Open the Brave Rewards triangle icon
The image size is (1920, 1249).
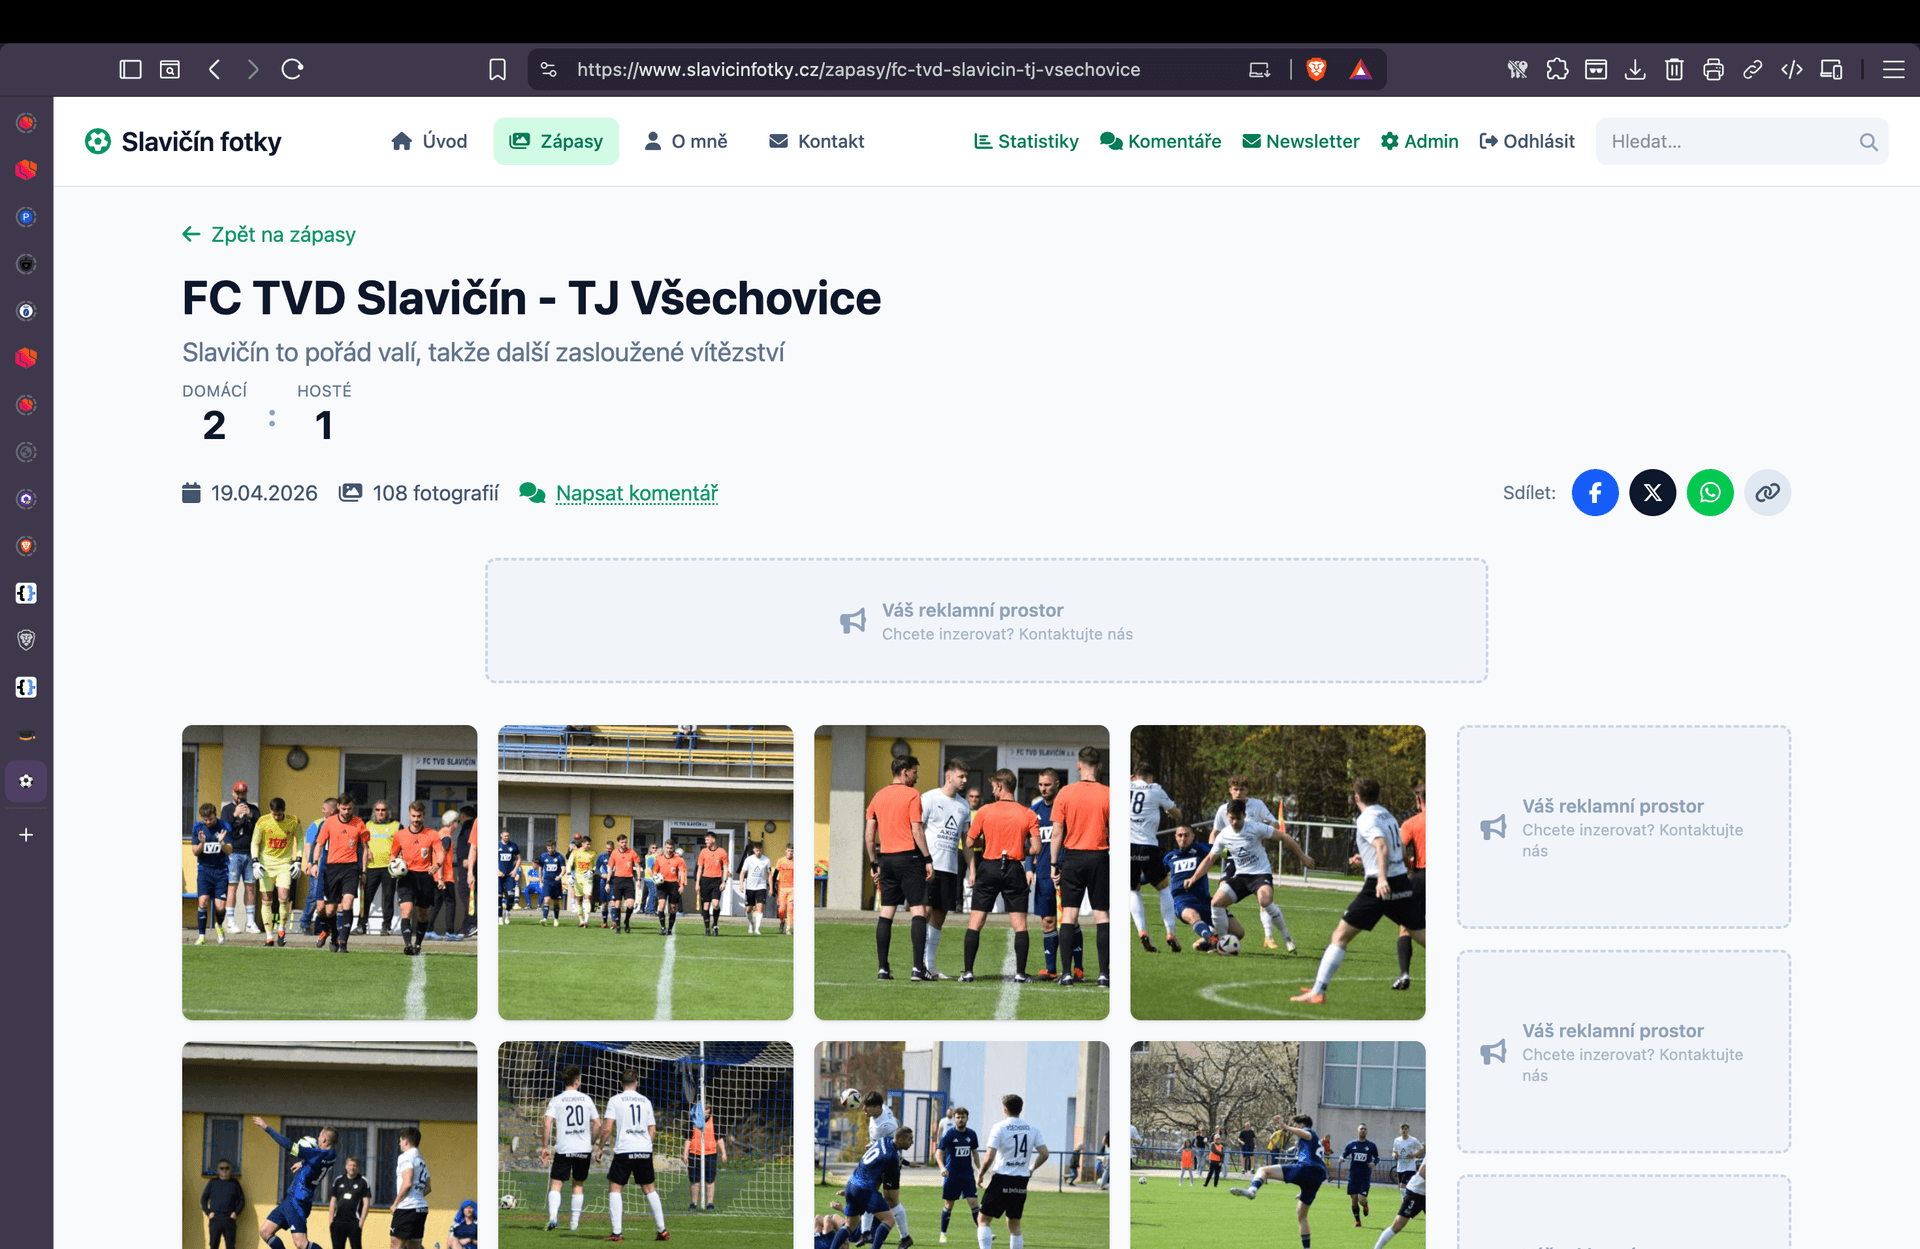1360,69
